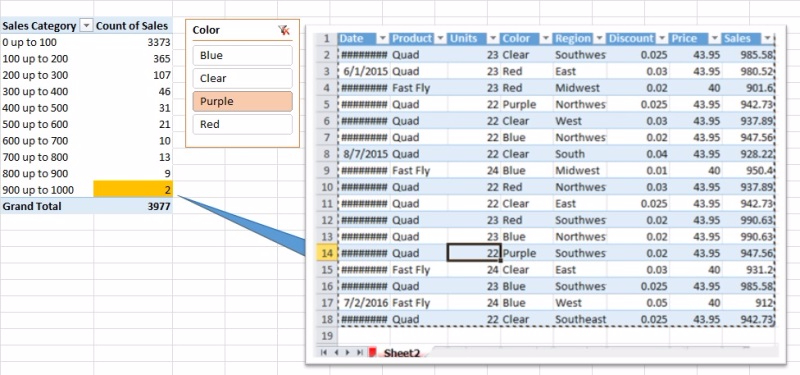Open the Sales column filter dropdown

point(767,39)
